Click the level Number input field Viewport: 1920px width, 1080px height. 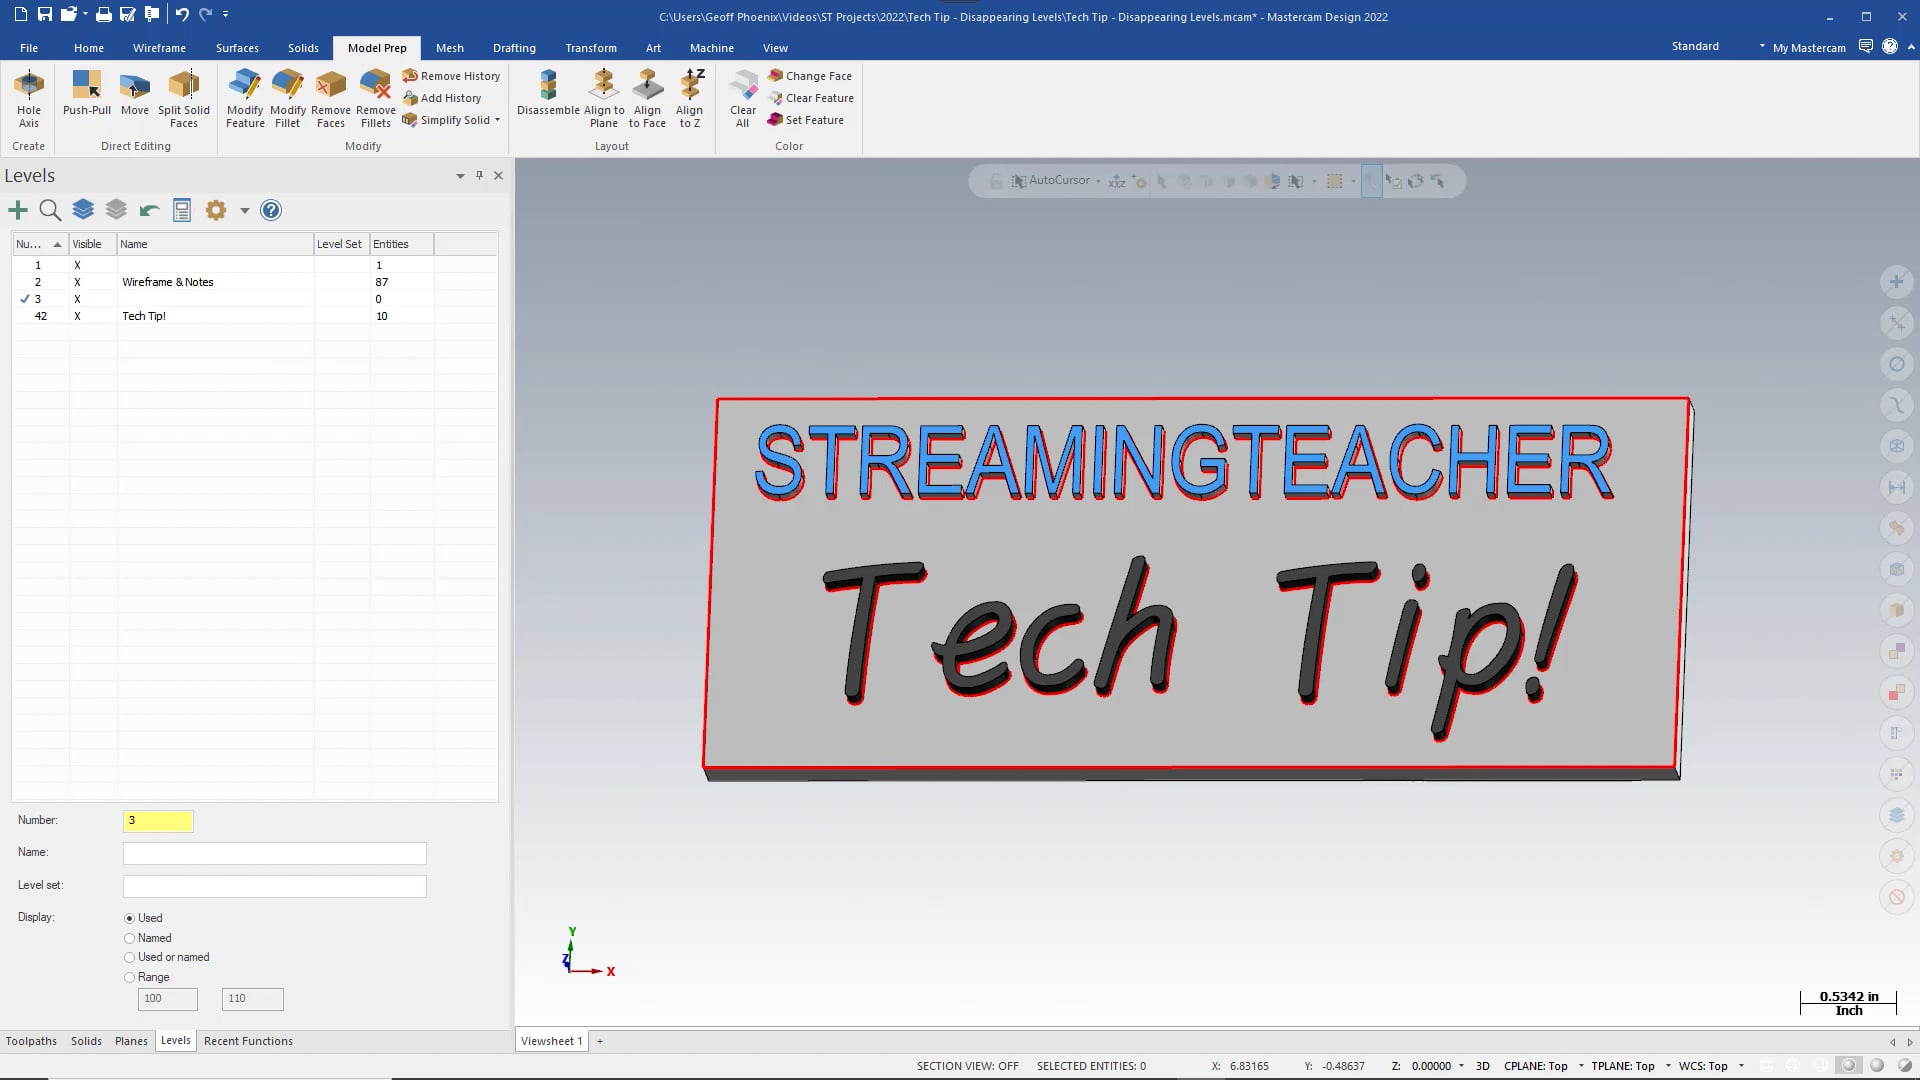158,821
